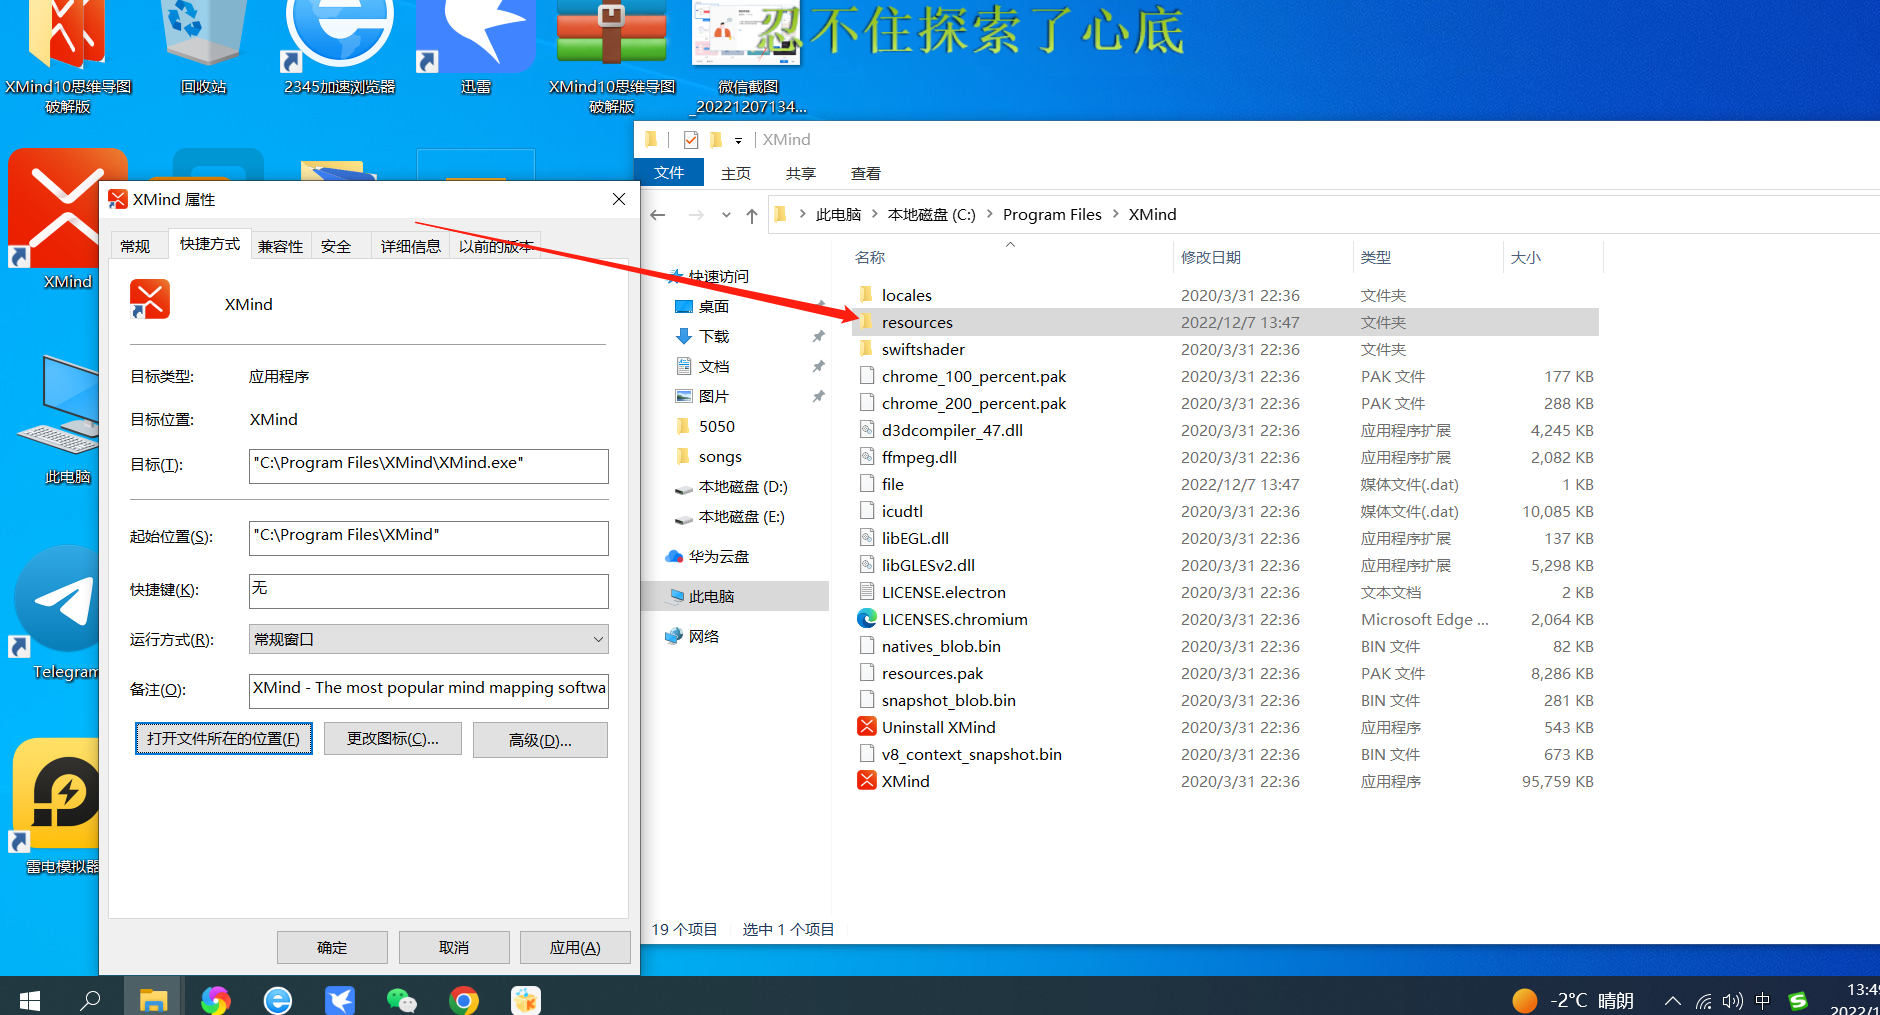
Task: Click the 打开文件所在的位置 button
Action: pos(223,738)
